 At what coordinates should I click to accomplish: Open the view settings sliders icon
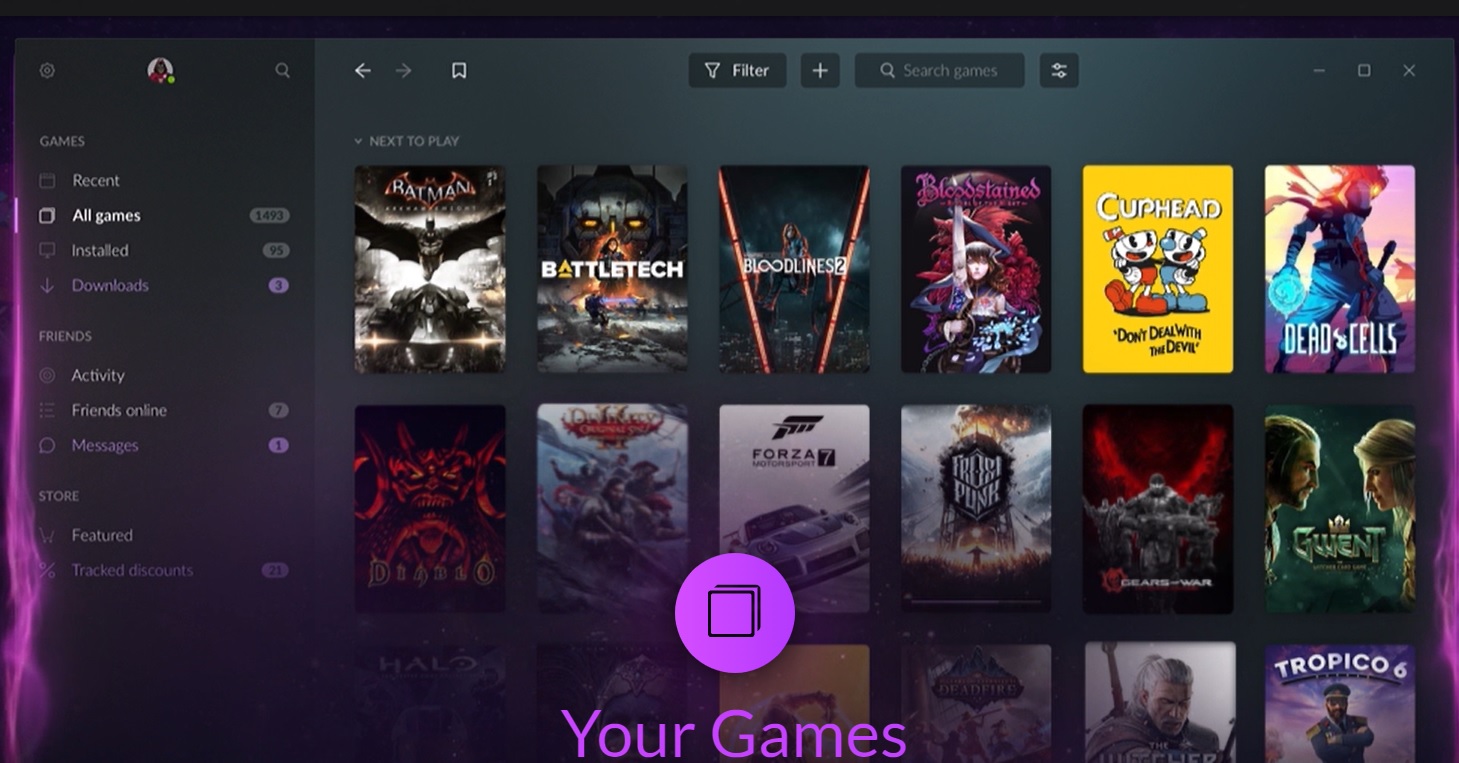coord(1059,71)
